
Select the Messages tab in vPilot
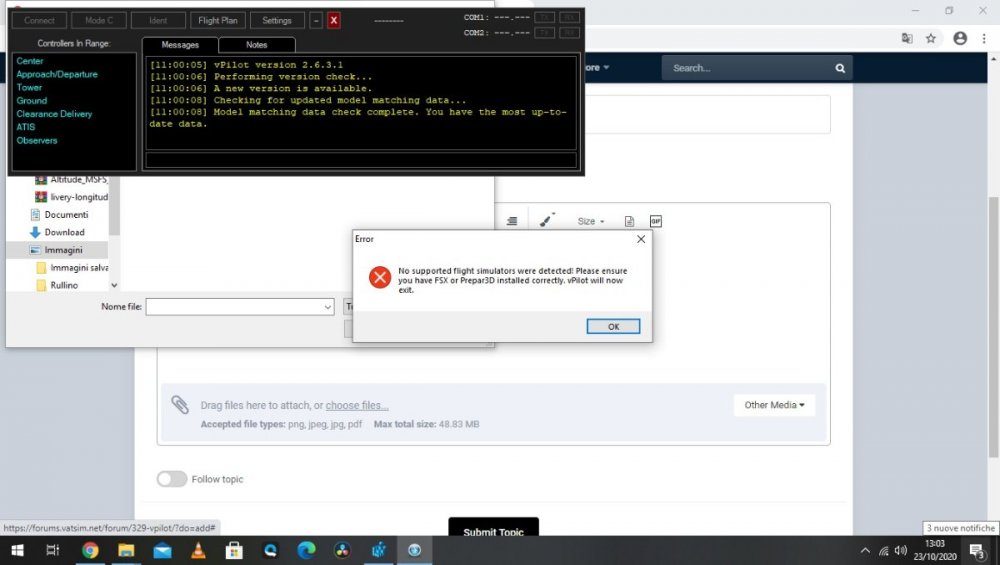[180, 45]
